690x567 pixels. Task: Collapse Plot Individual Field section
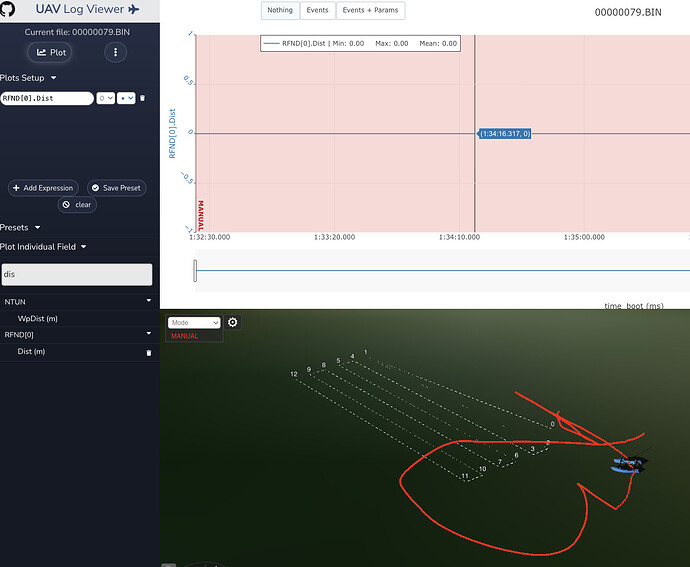point(43,247)
